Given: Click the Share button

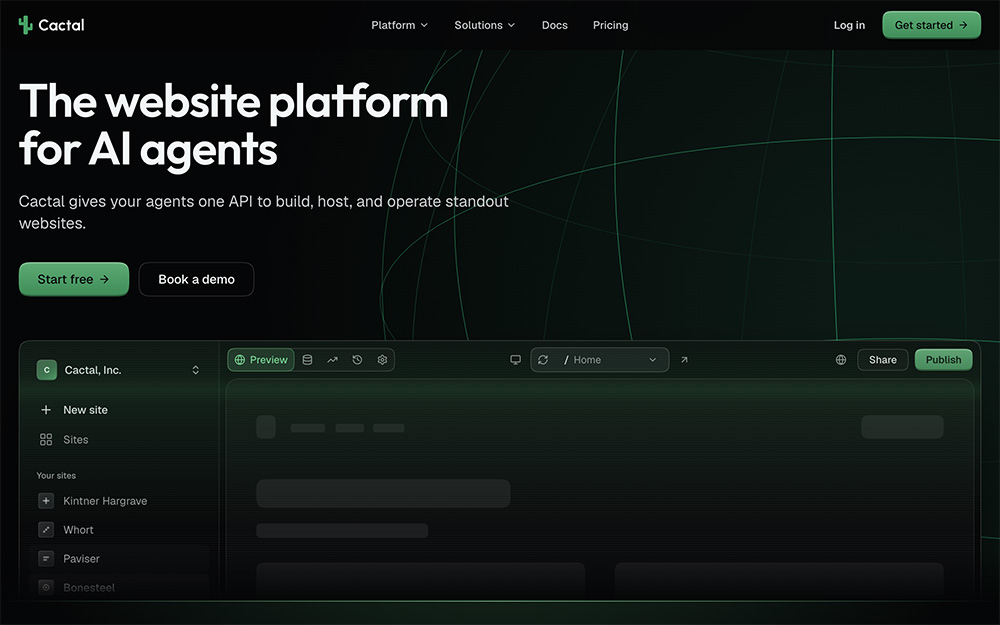Looking at the screenshot, I should coord(883,360).
